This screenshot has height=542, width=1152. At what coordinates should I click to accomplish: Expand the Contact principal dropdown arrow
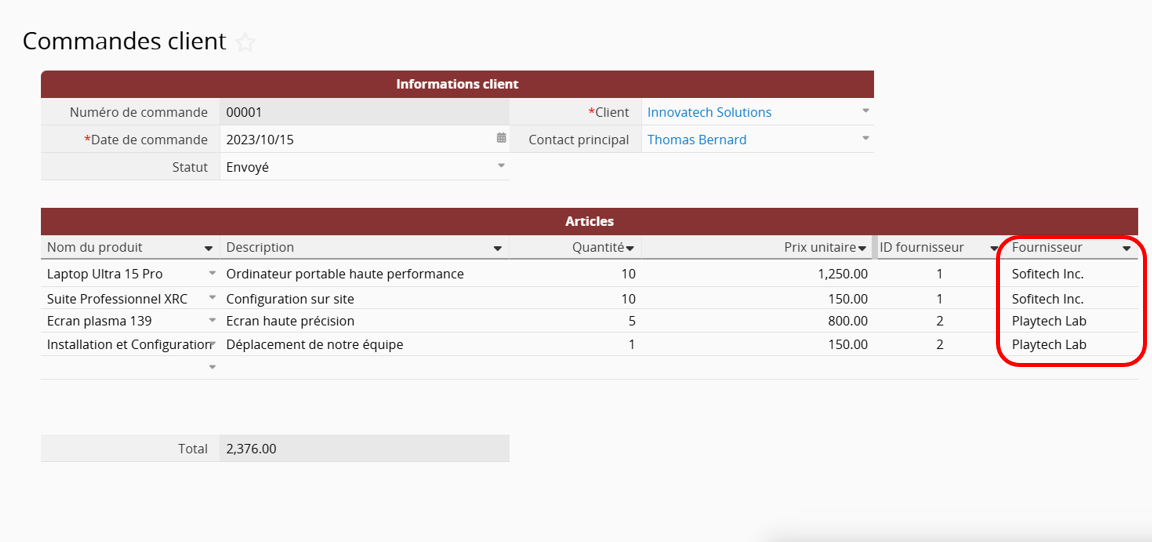pos(866,138)
